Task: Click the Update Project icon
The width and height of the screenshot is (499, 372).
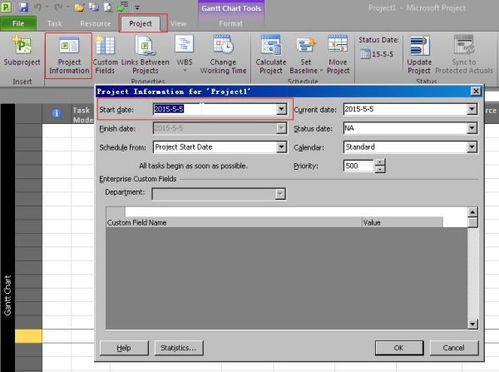Action: pos(419,55)
